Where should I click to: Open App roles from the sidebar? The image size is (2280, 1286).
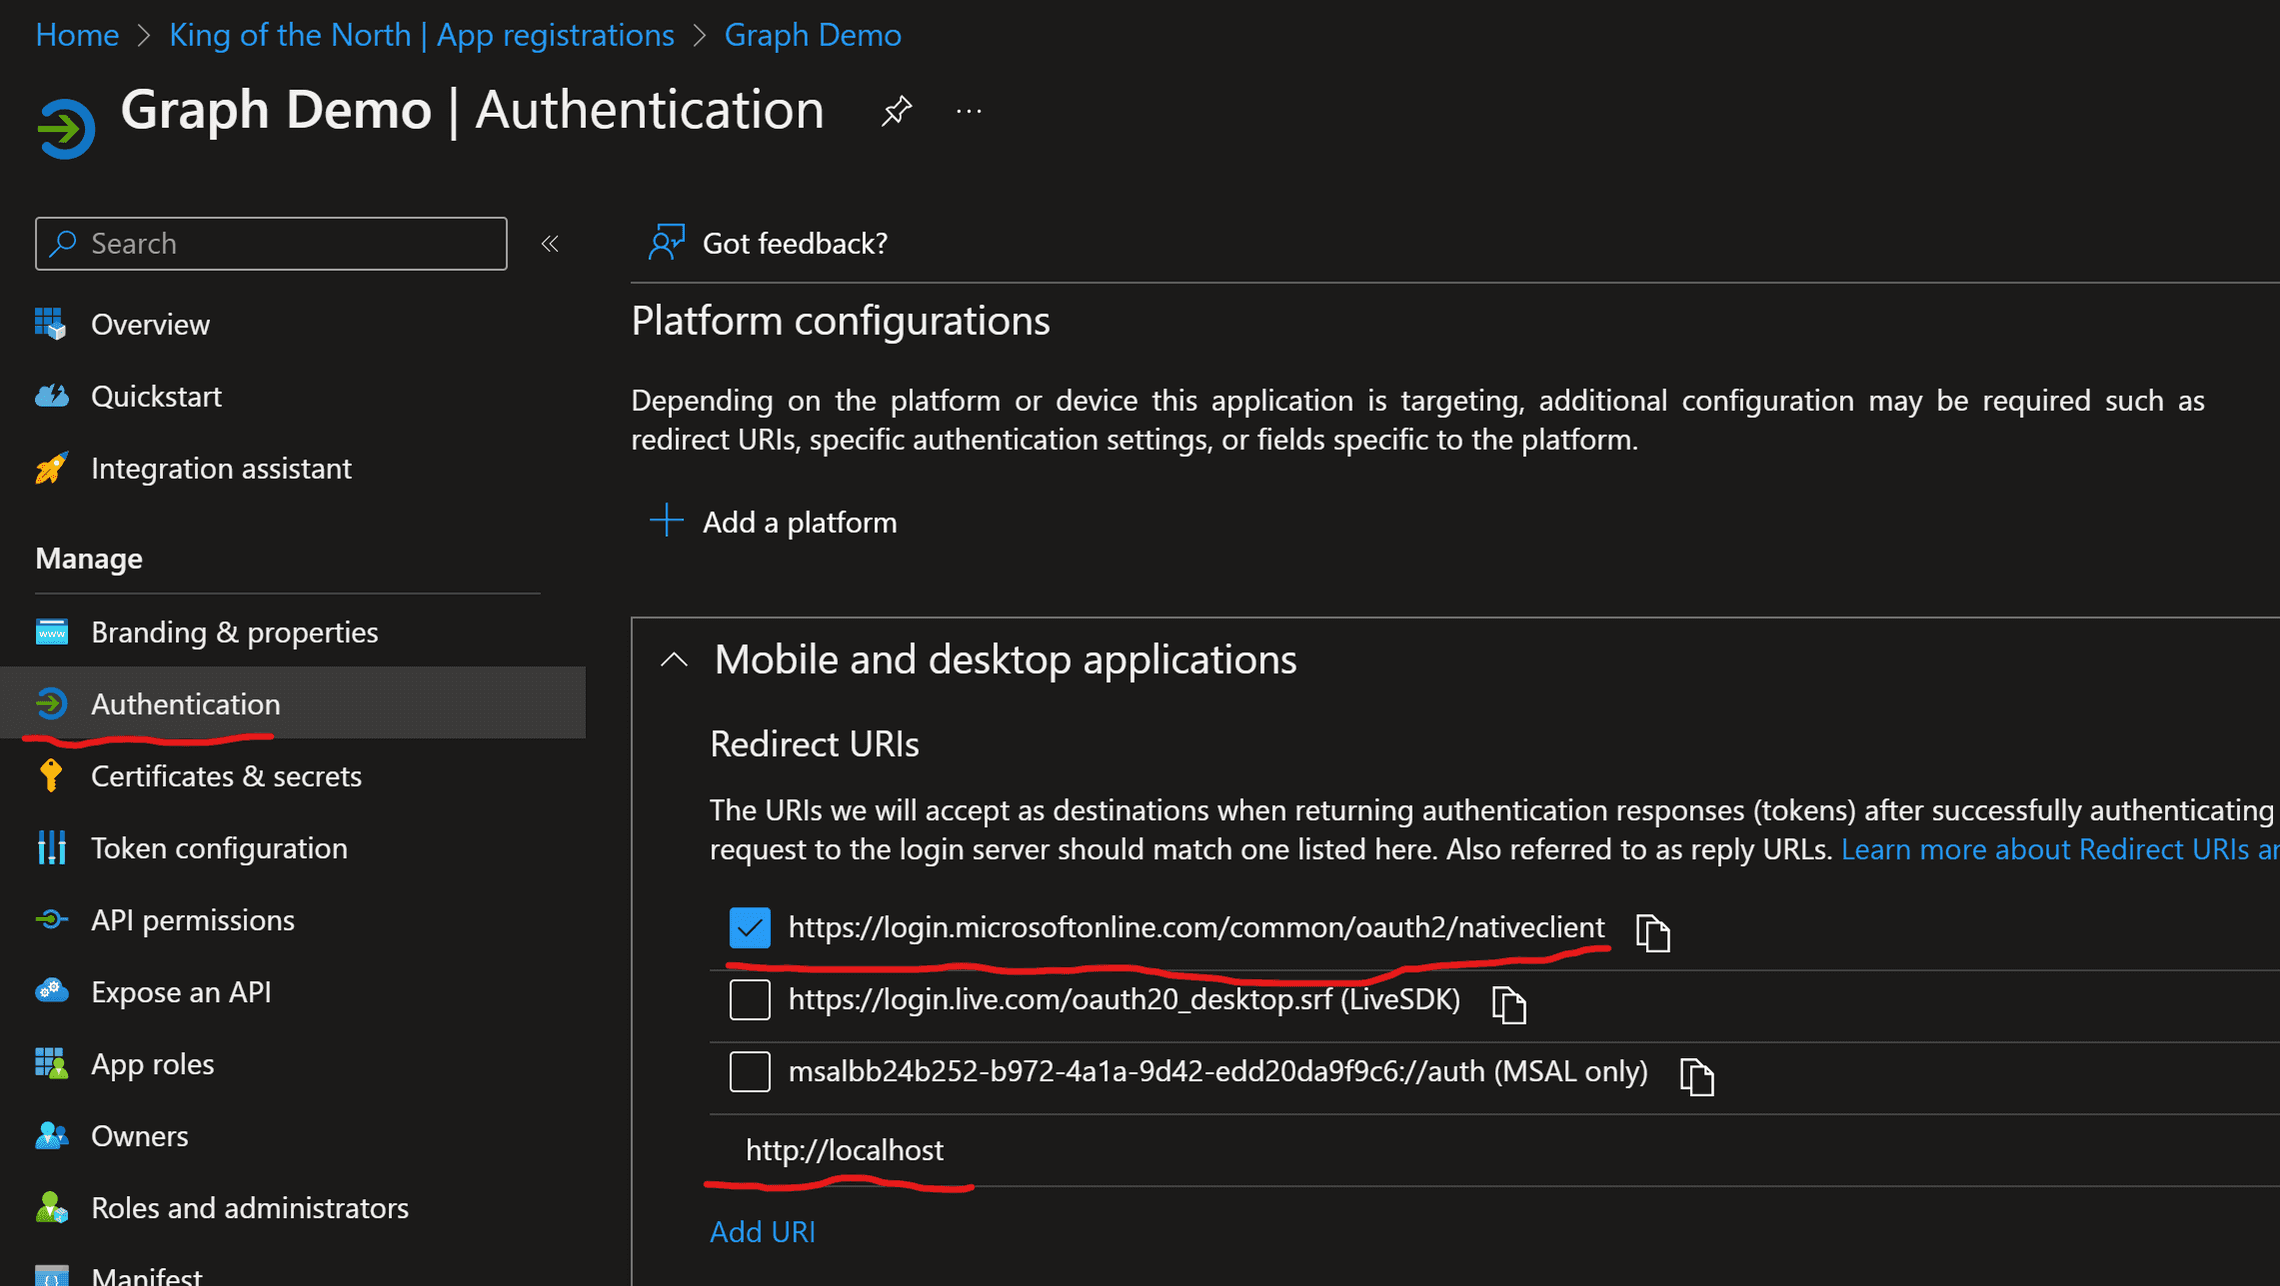pos(152,1063)
